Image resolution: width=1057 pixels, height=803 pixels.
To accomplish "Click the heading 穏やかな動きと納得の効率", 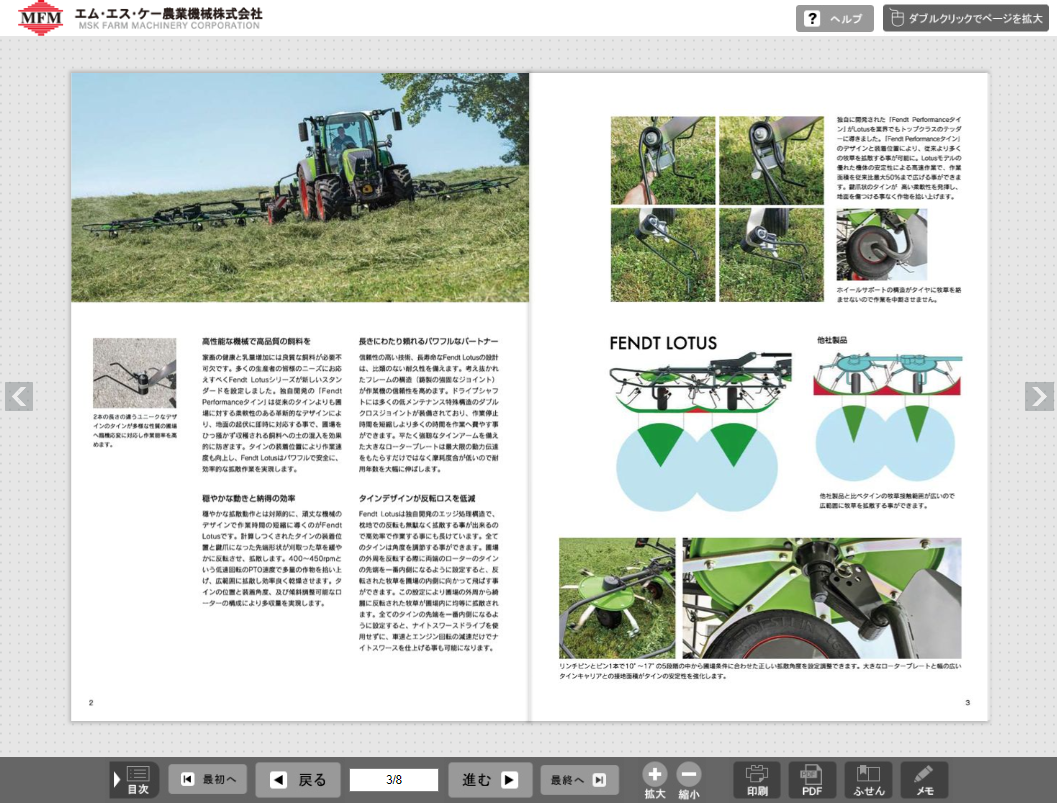I will 249,499.
